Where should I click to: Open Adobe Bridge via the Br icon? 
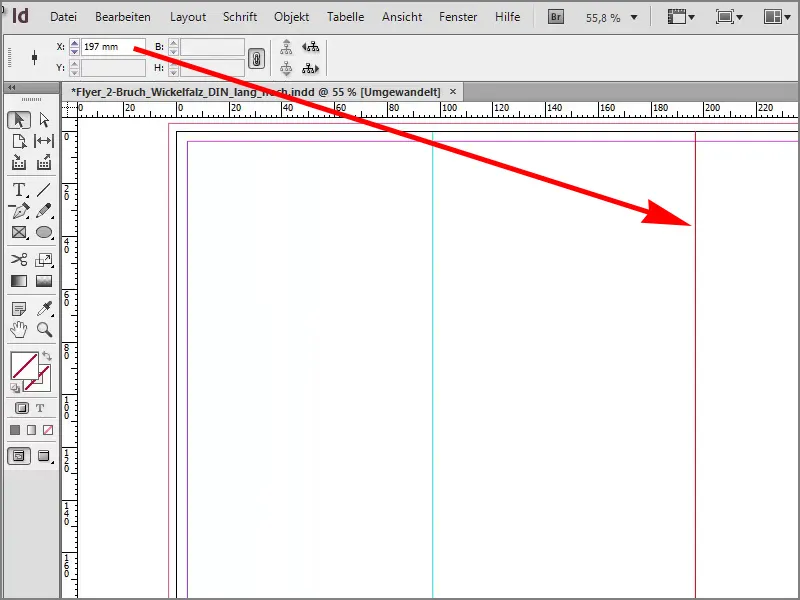coord(556,17)
